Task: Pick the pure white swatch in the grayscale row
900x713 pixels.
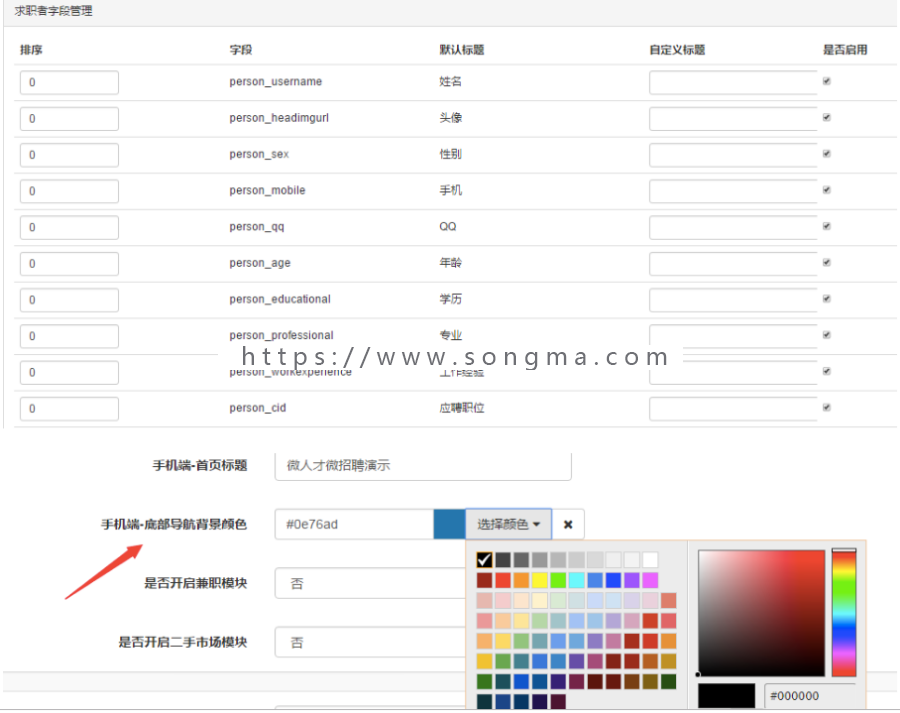Action: click(x=650, y=560)
